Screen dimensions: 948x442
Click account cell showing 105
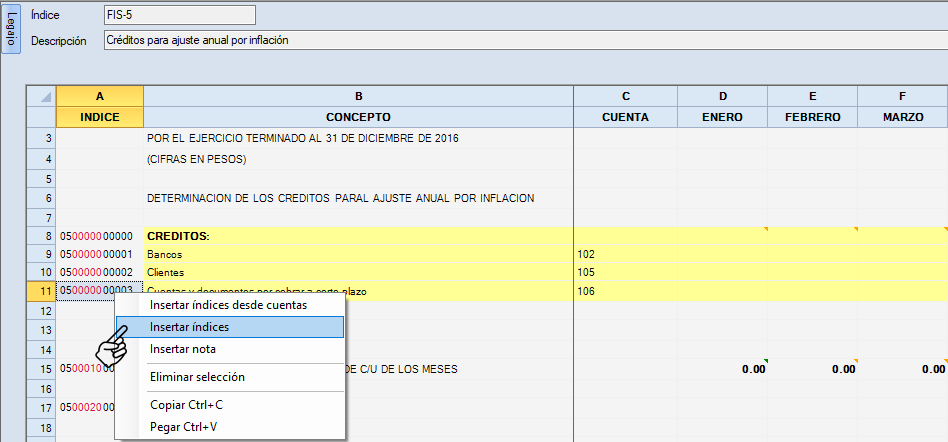[625, 272]
